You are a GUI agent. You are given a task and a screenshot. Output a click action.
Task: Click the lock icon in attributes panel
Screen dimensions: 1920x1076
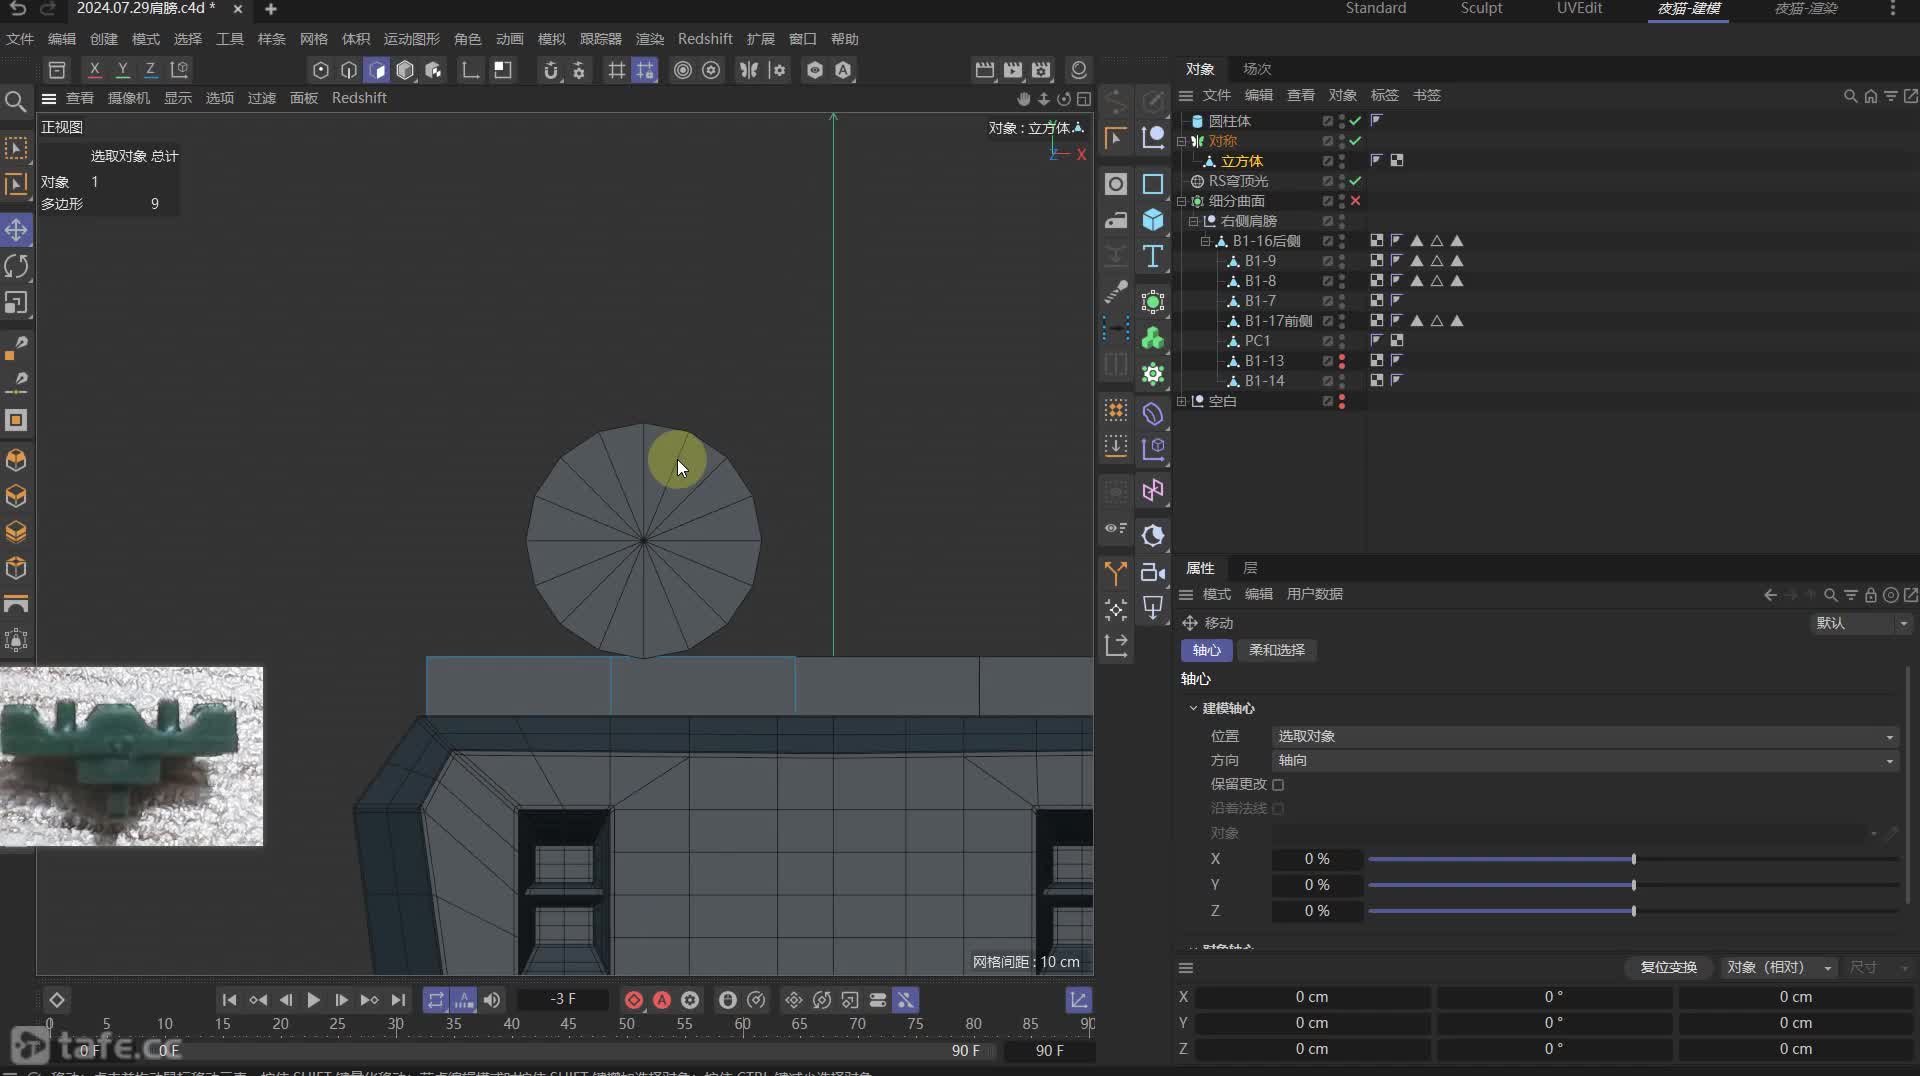1870,595
